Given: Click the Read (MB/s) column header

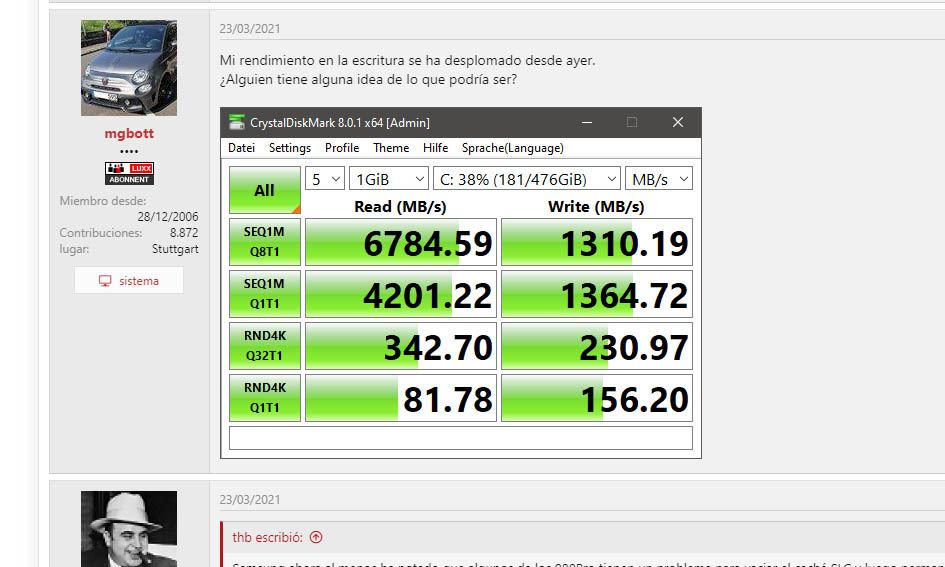Looking at the screenshot, I should [x=400, y=207].
